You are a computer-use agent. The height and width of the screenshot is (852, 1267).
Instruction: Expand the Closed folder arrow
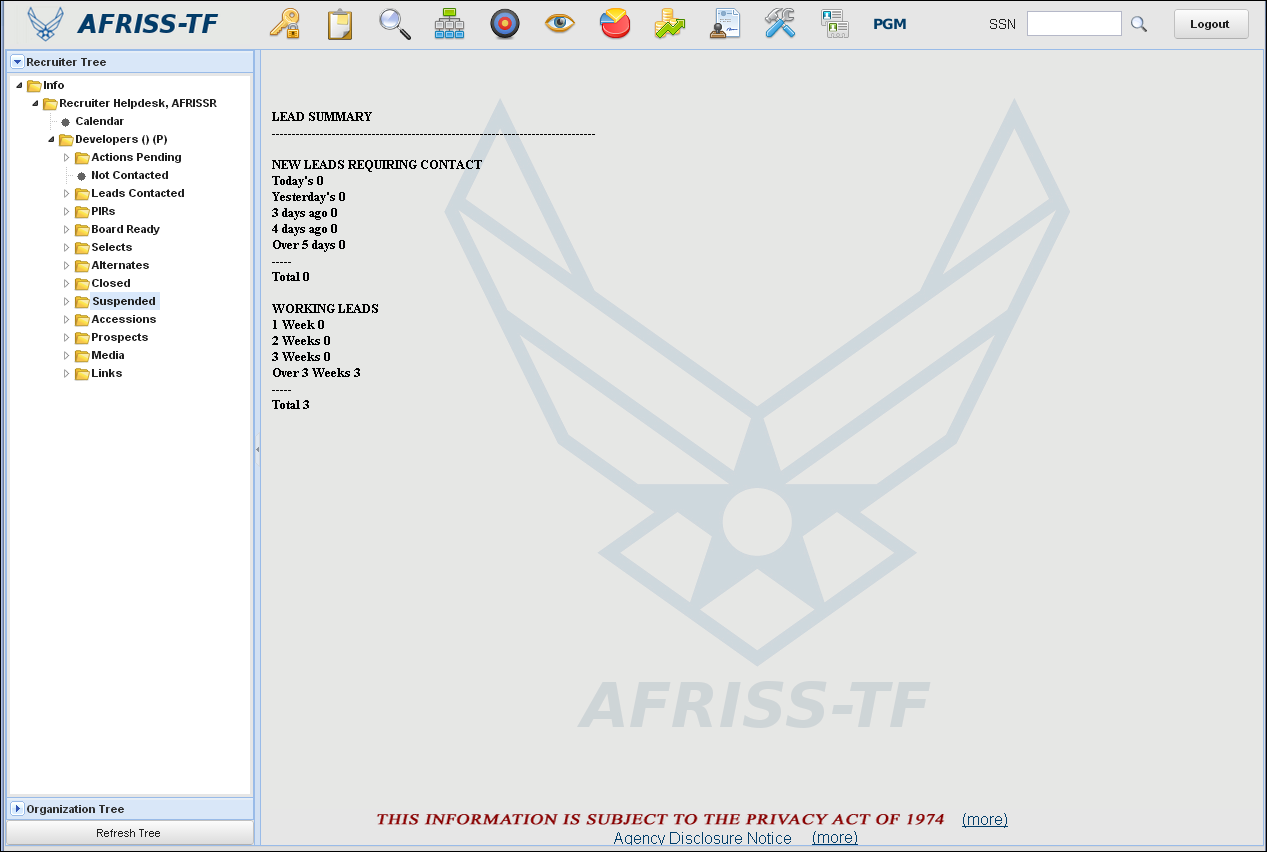click(x=67, y=283)
